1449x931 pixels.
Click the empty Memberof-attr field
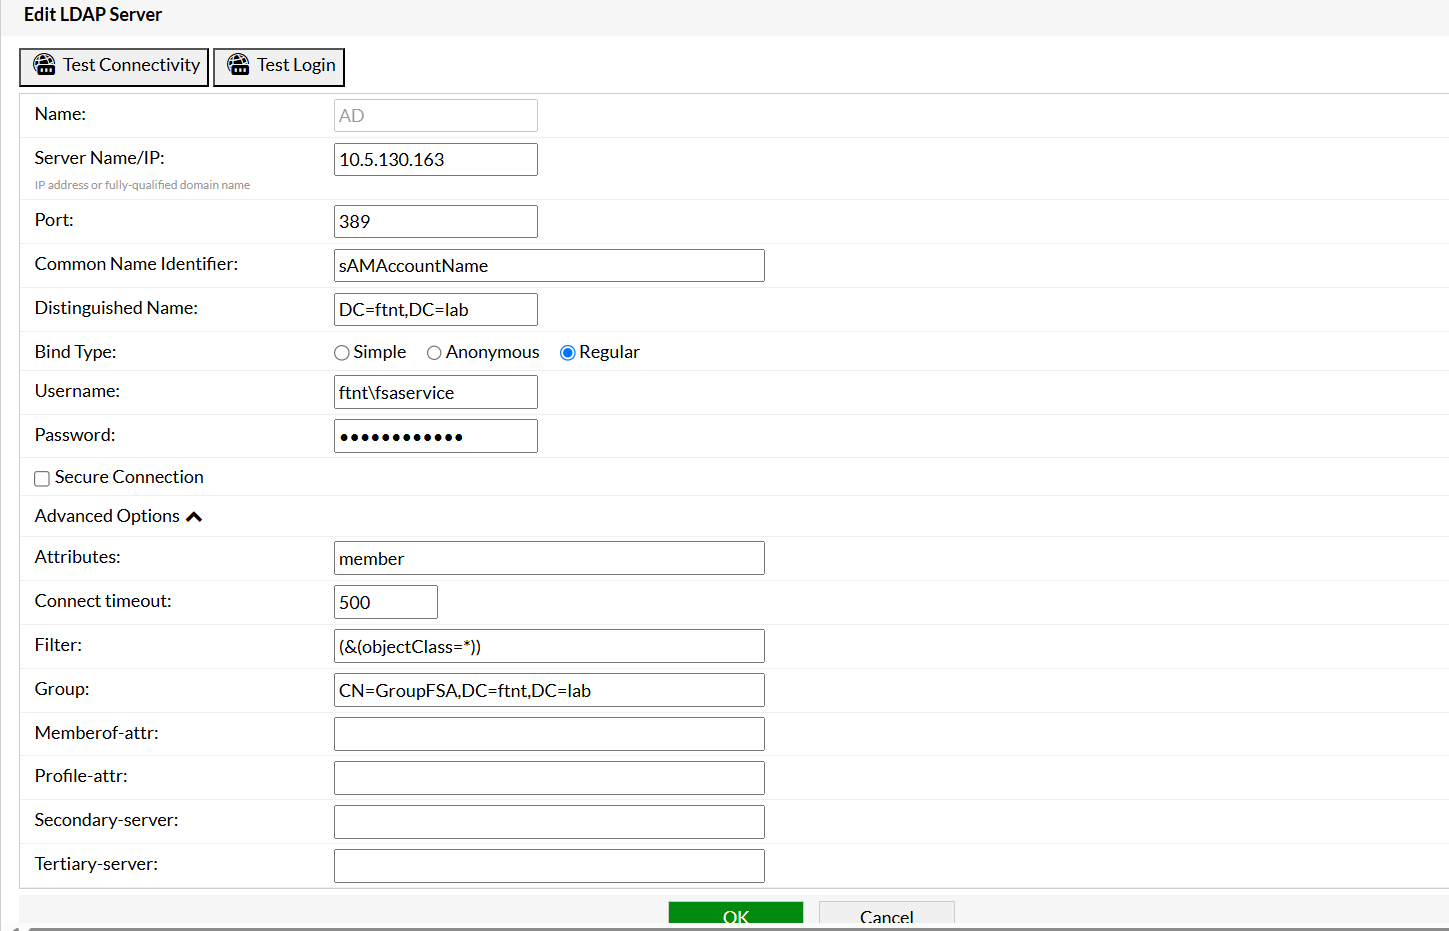(x=549, y=734)
